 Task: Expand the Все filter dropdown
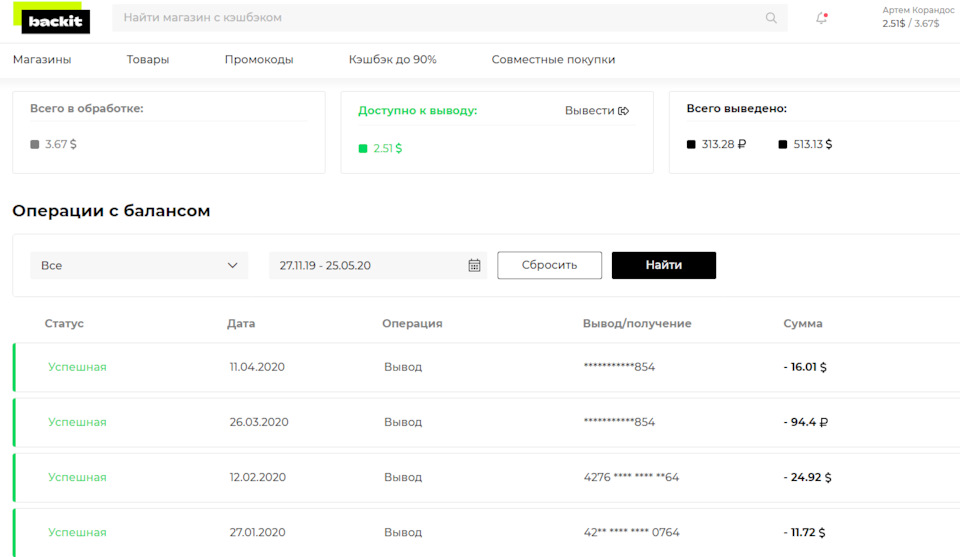point(139,265)
